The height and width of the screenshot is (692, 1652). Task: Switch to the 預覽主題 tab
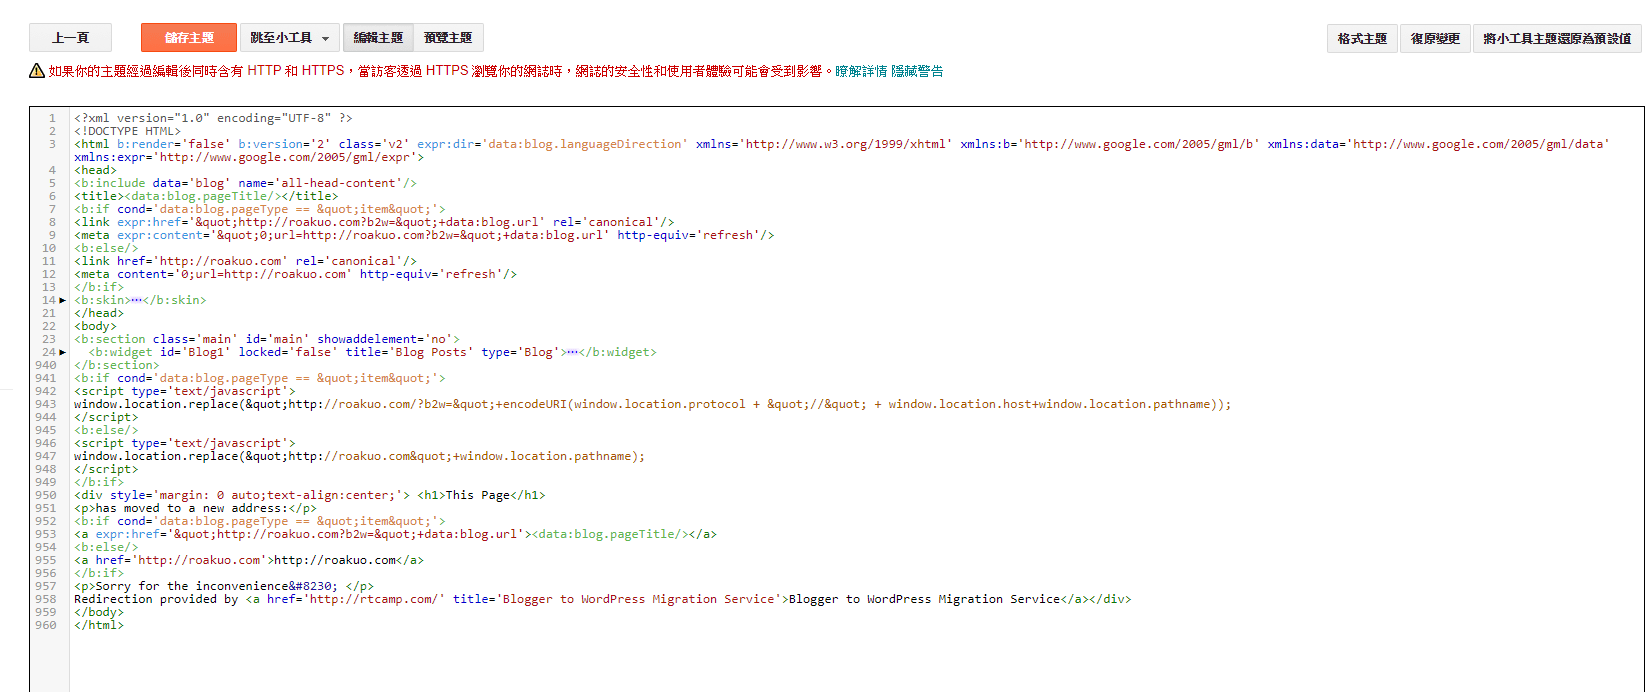click(448, 38)
